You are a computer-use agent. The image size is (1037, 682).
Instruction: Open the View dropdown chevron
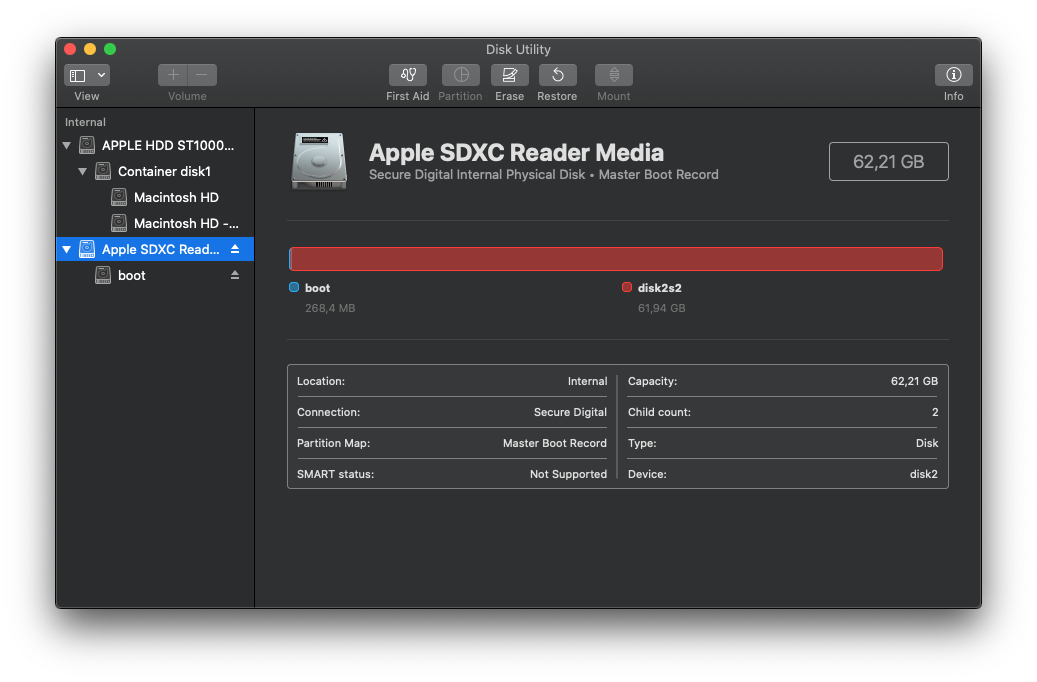click(x=101, y=75)
